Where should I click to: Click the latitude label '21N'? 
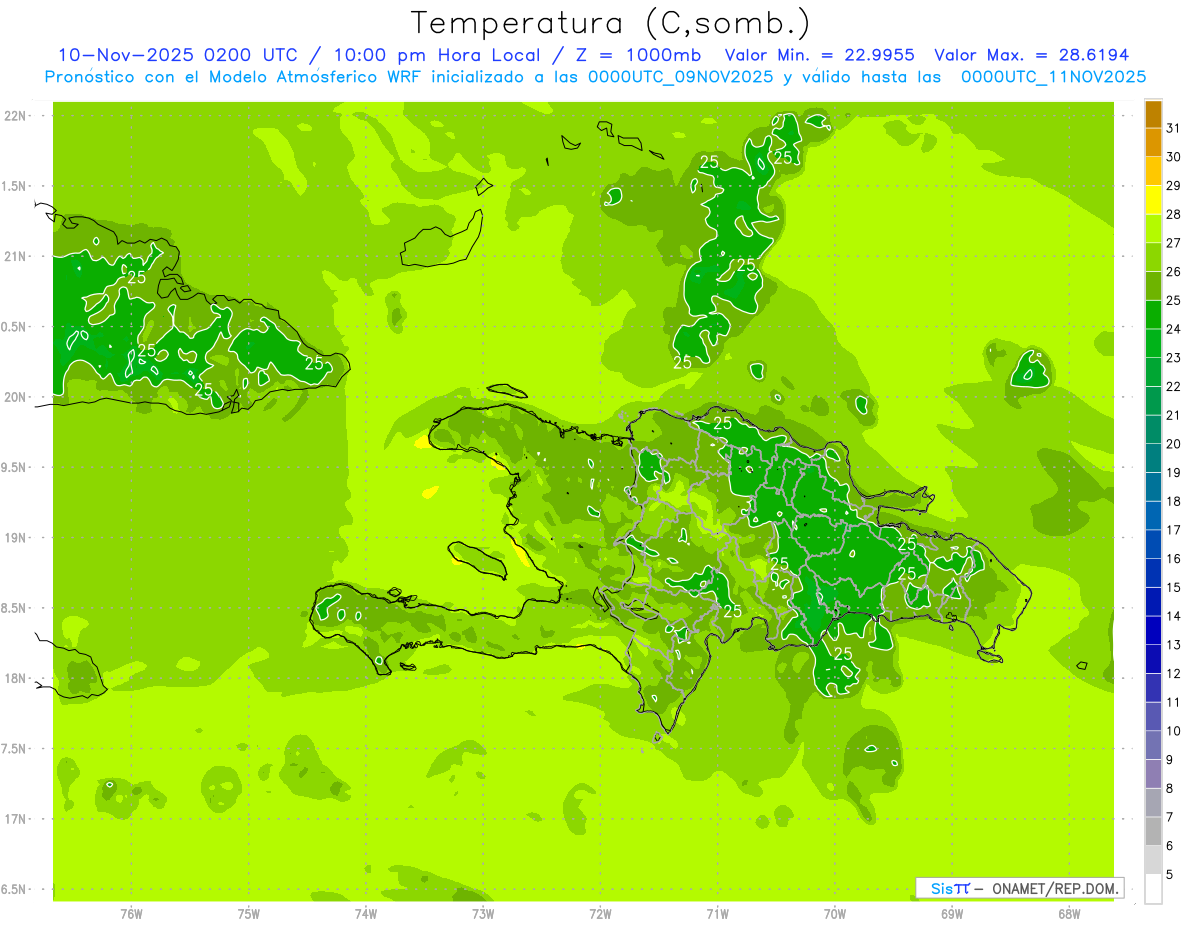point(17,256)
